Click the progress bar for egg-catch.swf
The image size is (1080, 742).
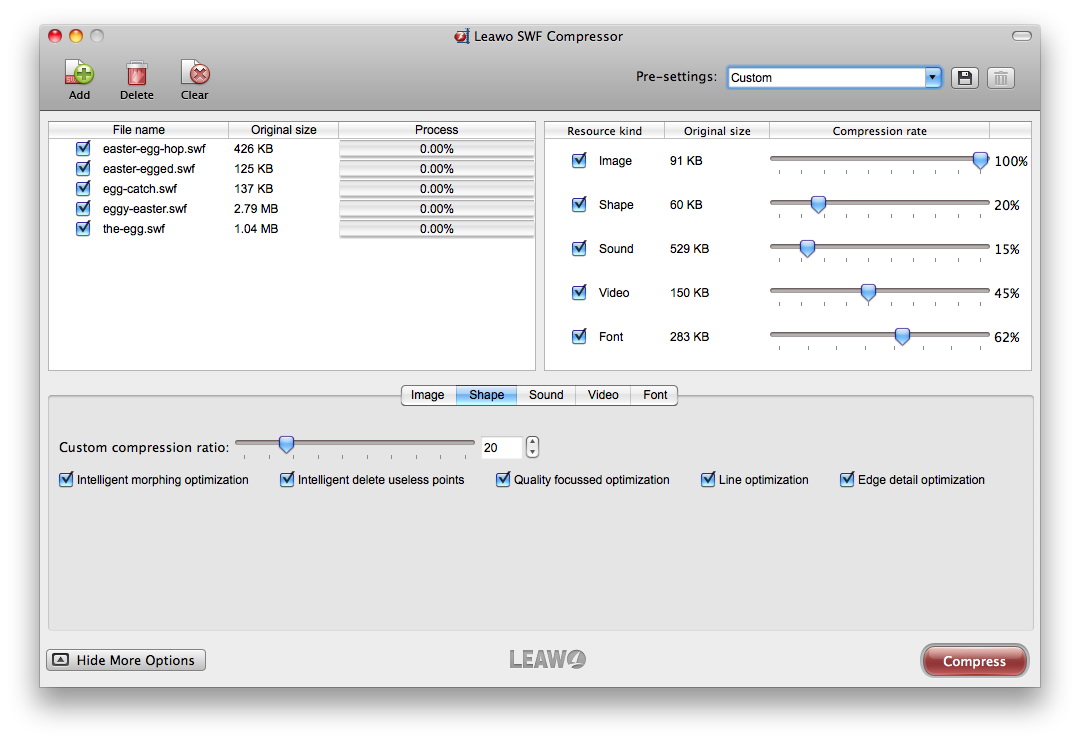point(437,189)
